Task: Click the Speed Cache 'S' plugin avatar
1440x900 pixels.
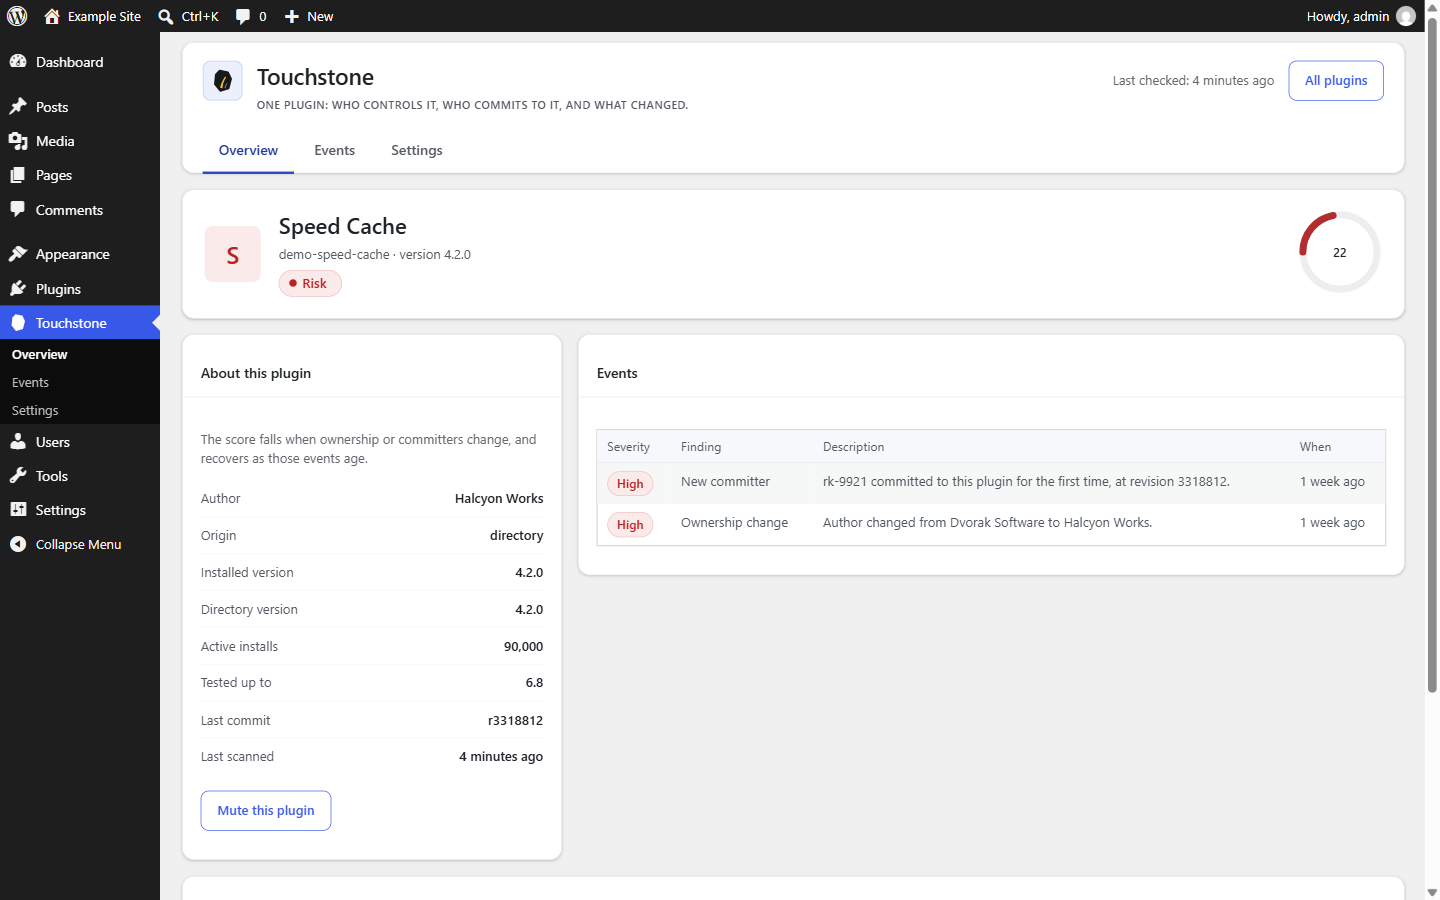Action: 233,254
